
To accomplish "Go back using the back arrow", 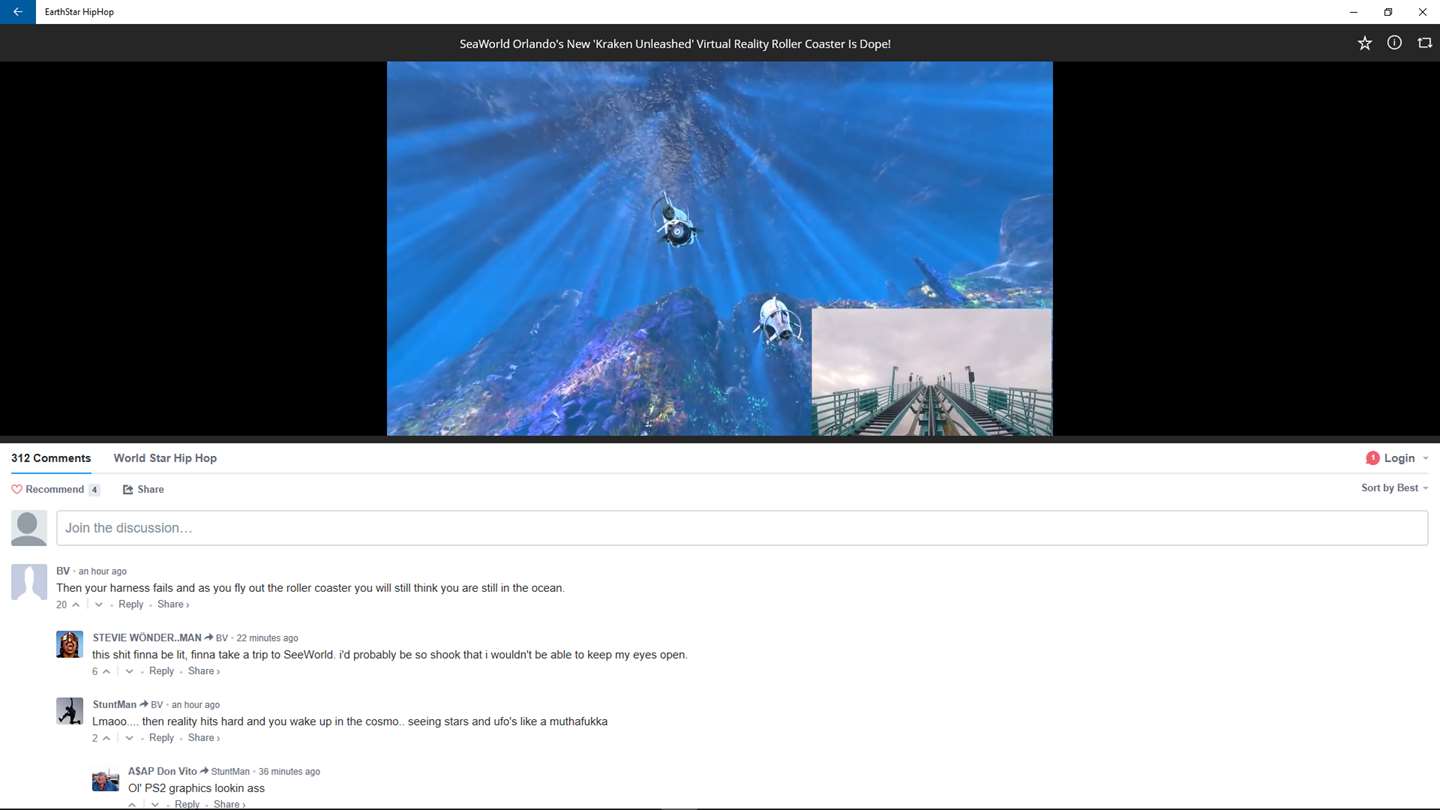I will 18,12.
